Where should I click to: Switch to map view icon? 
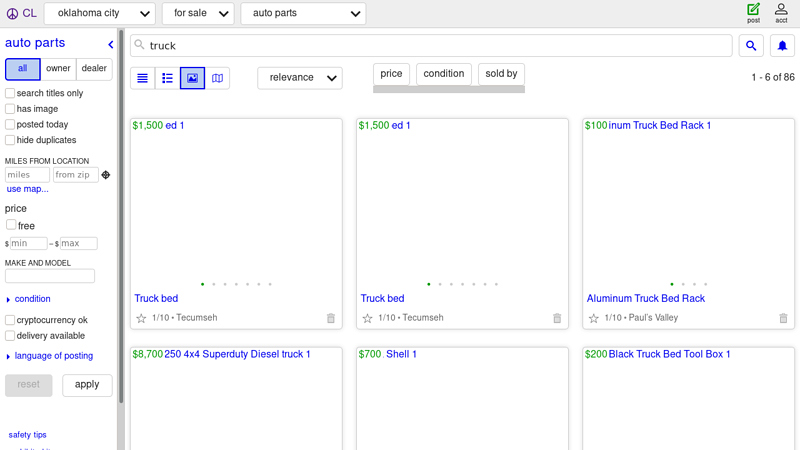tap(217, 78)
